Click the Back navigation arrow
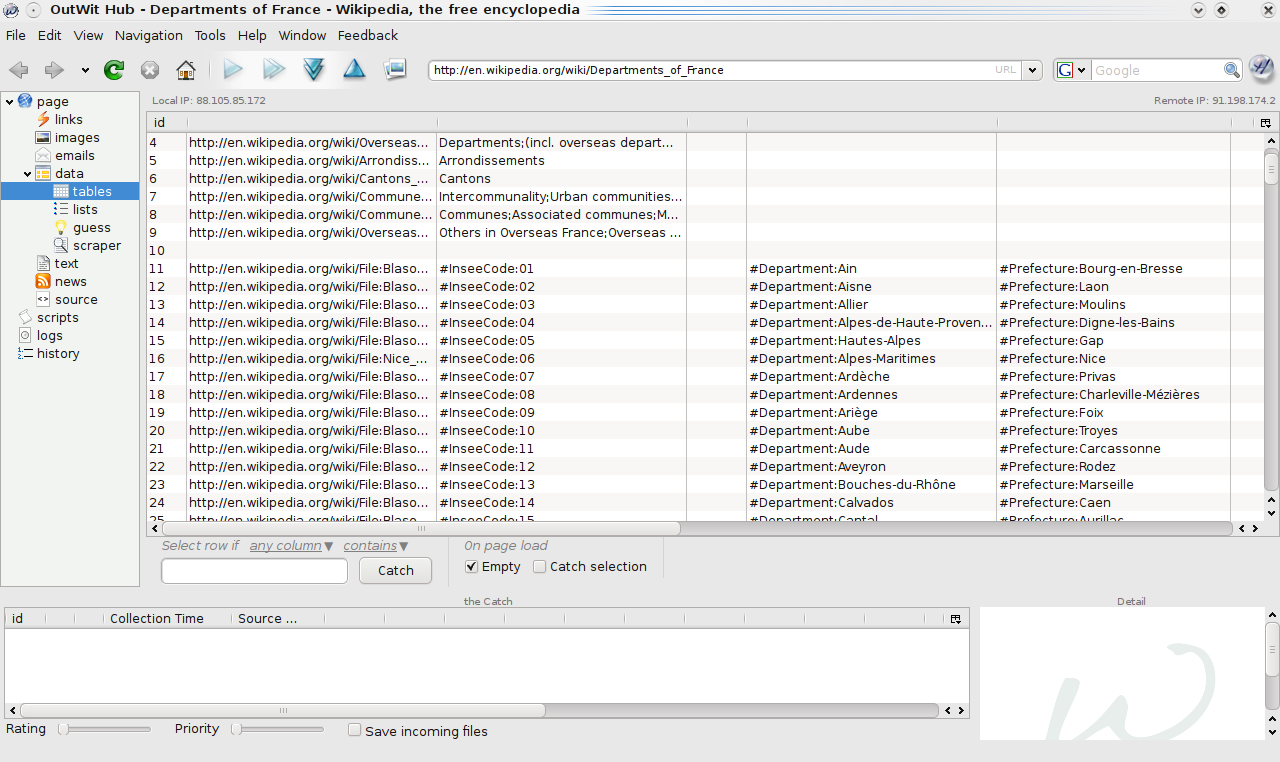The height and width of the screenshot is (762, 1280). (19, 70)
